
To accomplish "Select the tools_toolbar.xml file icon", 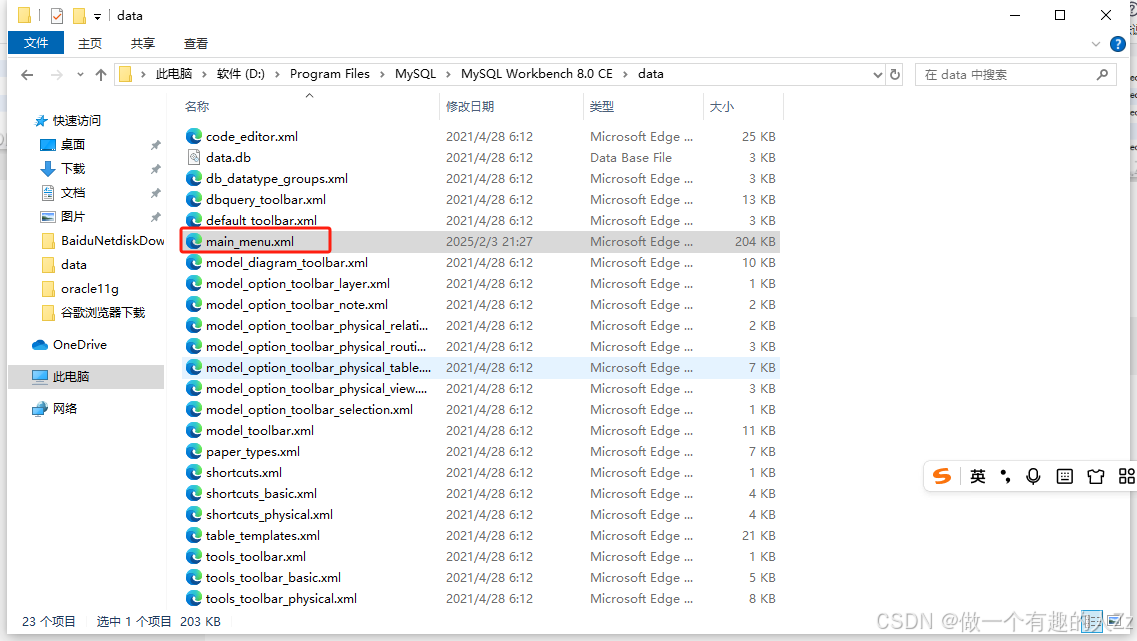I will [x=194, y=557].
